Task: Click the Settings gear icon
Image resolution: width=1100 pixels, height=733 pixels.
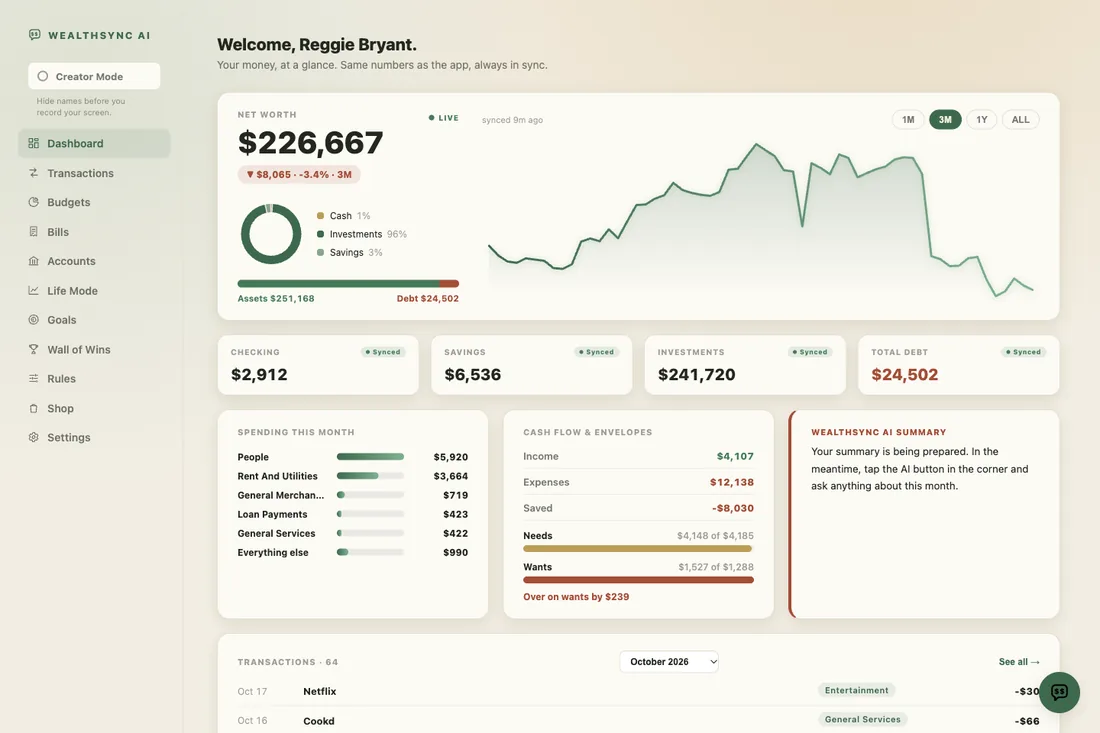Action: coord(34,437)
